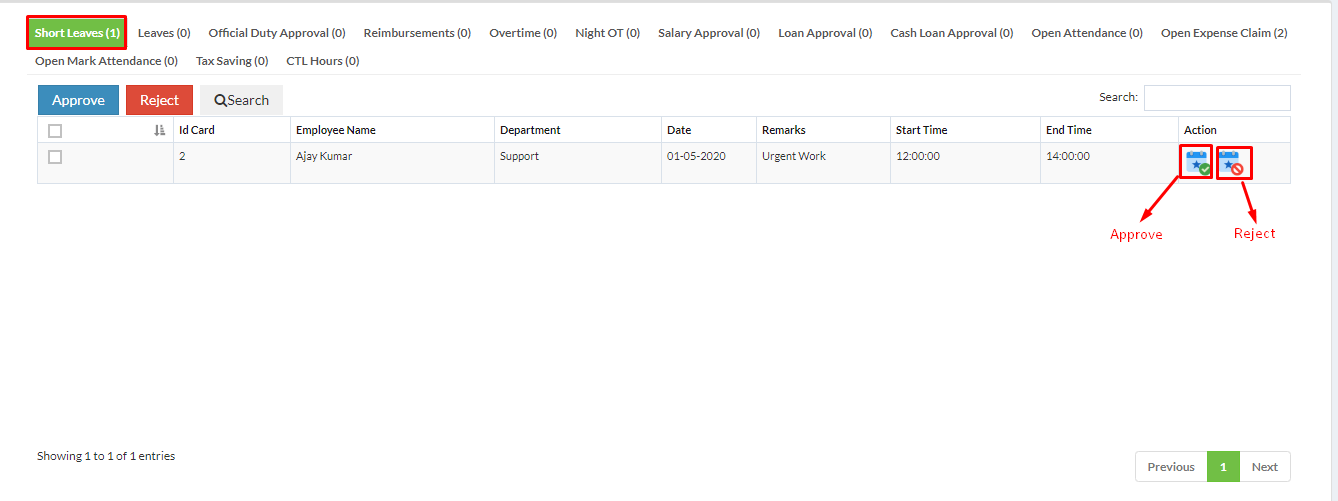Click the blue Approve button
1338x501 pixels.
pos(78,100)
